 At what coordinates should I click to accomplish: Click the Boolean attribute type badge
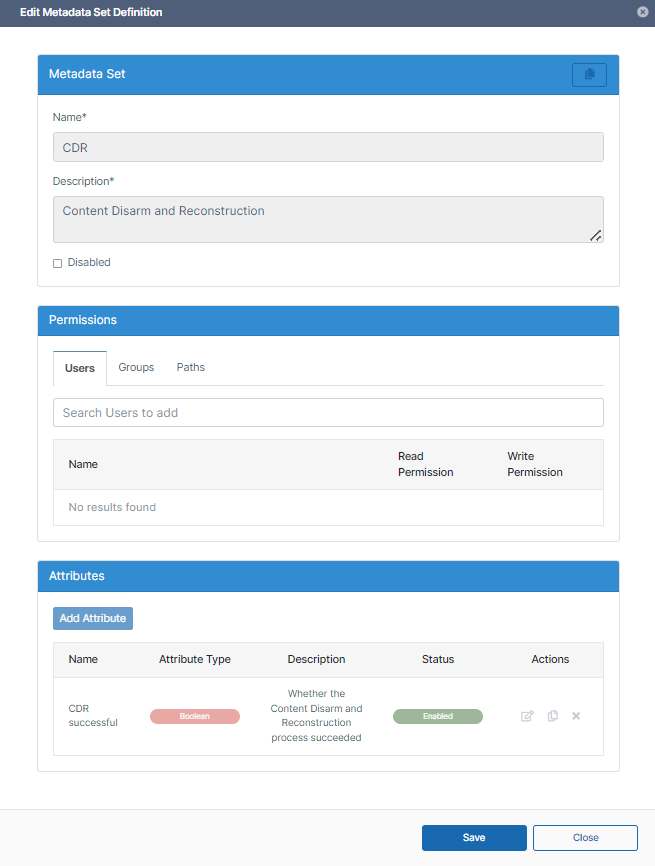tap(195, 716)
